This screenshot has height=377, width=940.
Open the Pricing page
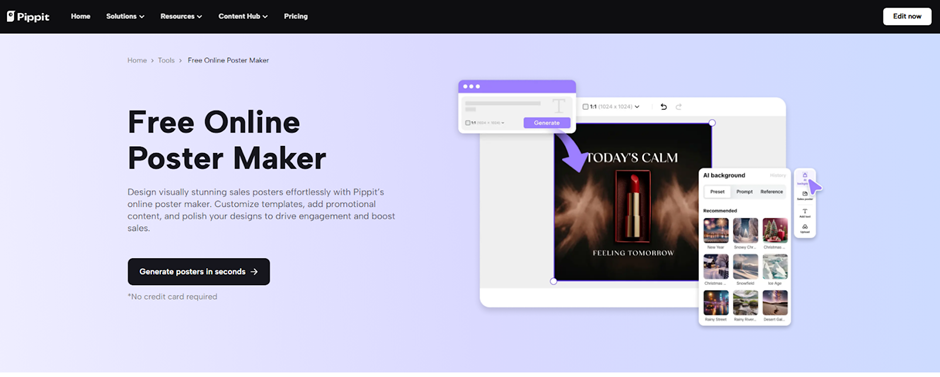click(x=296, y=16)
